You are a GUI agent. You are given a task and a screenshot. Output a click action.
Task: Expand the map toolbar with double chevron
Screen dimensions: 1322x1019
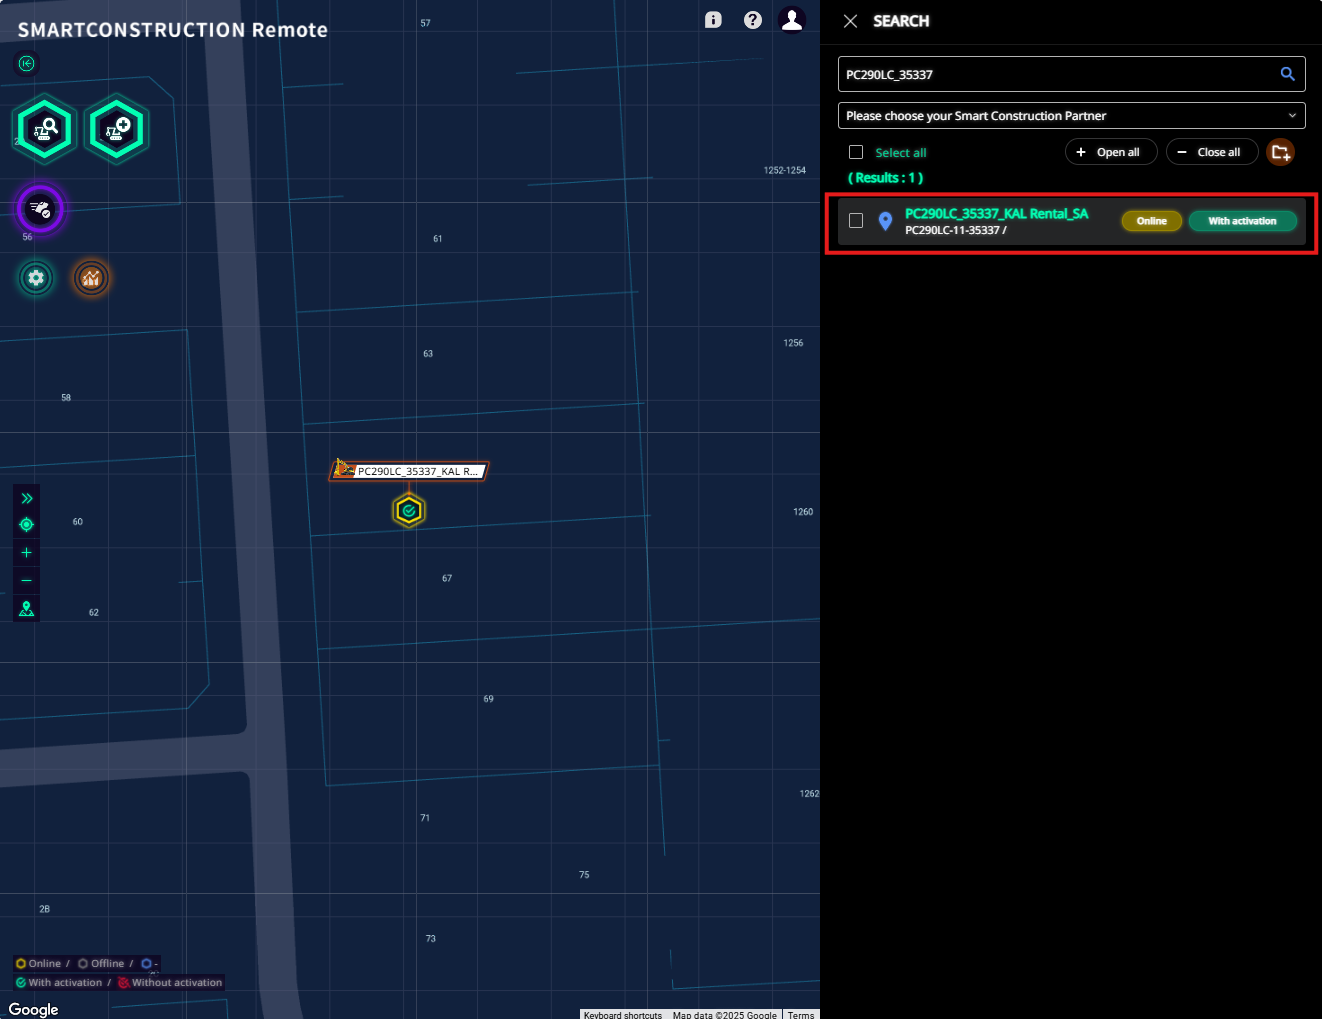27,498
